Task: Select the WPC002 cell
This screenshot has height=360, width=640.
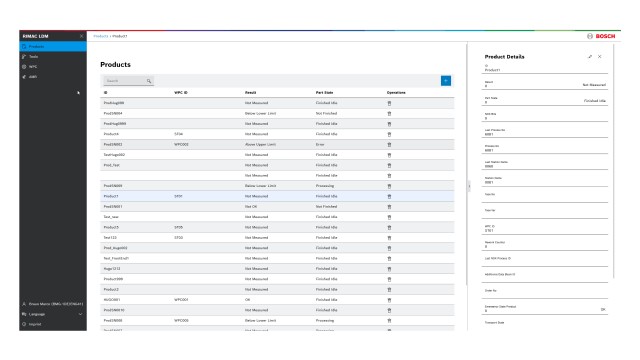Action: [182, 144]
